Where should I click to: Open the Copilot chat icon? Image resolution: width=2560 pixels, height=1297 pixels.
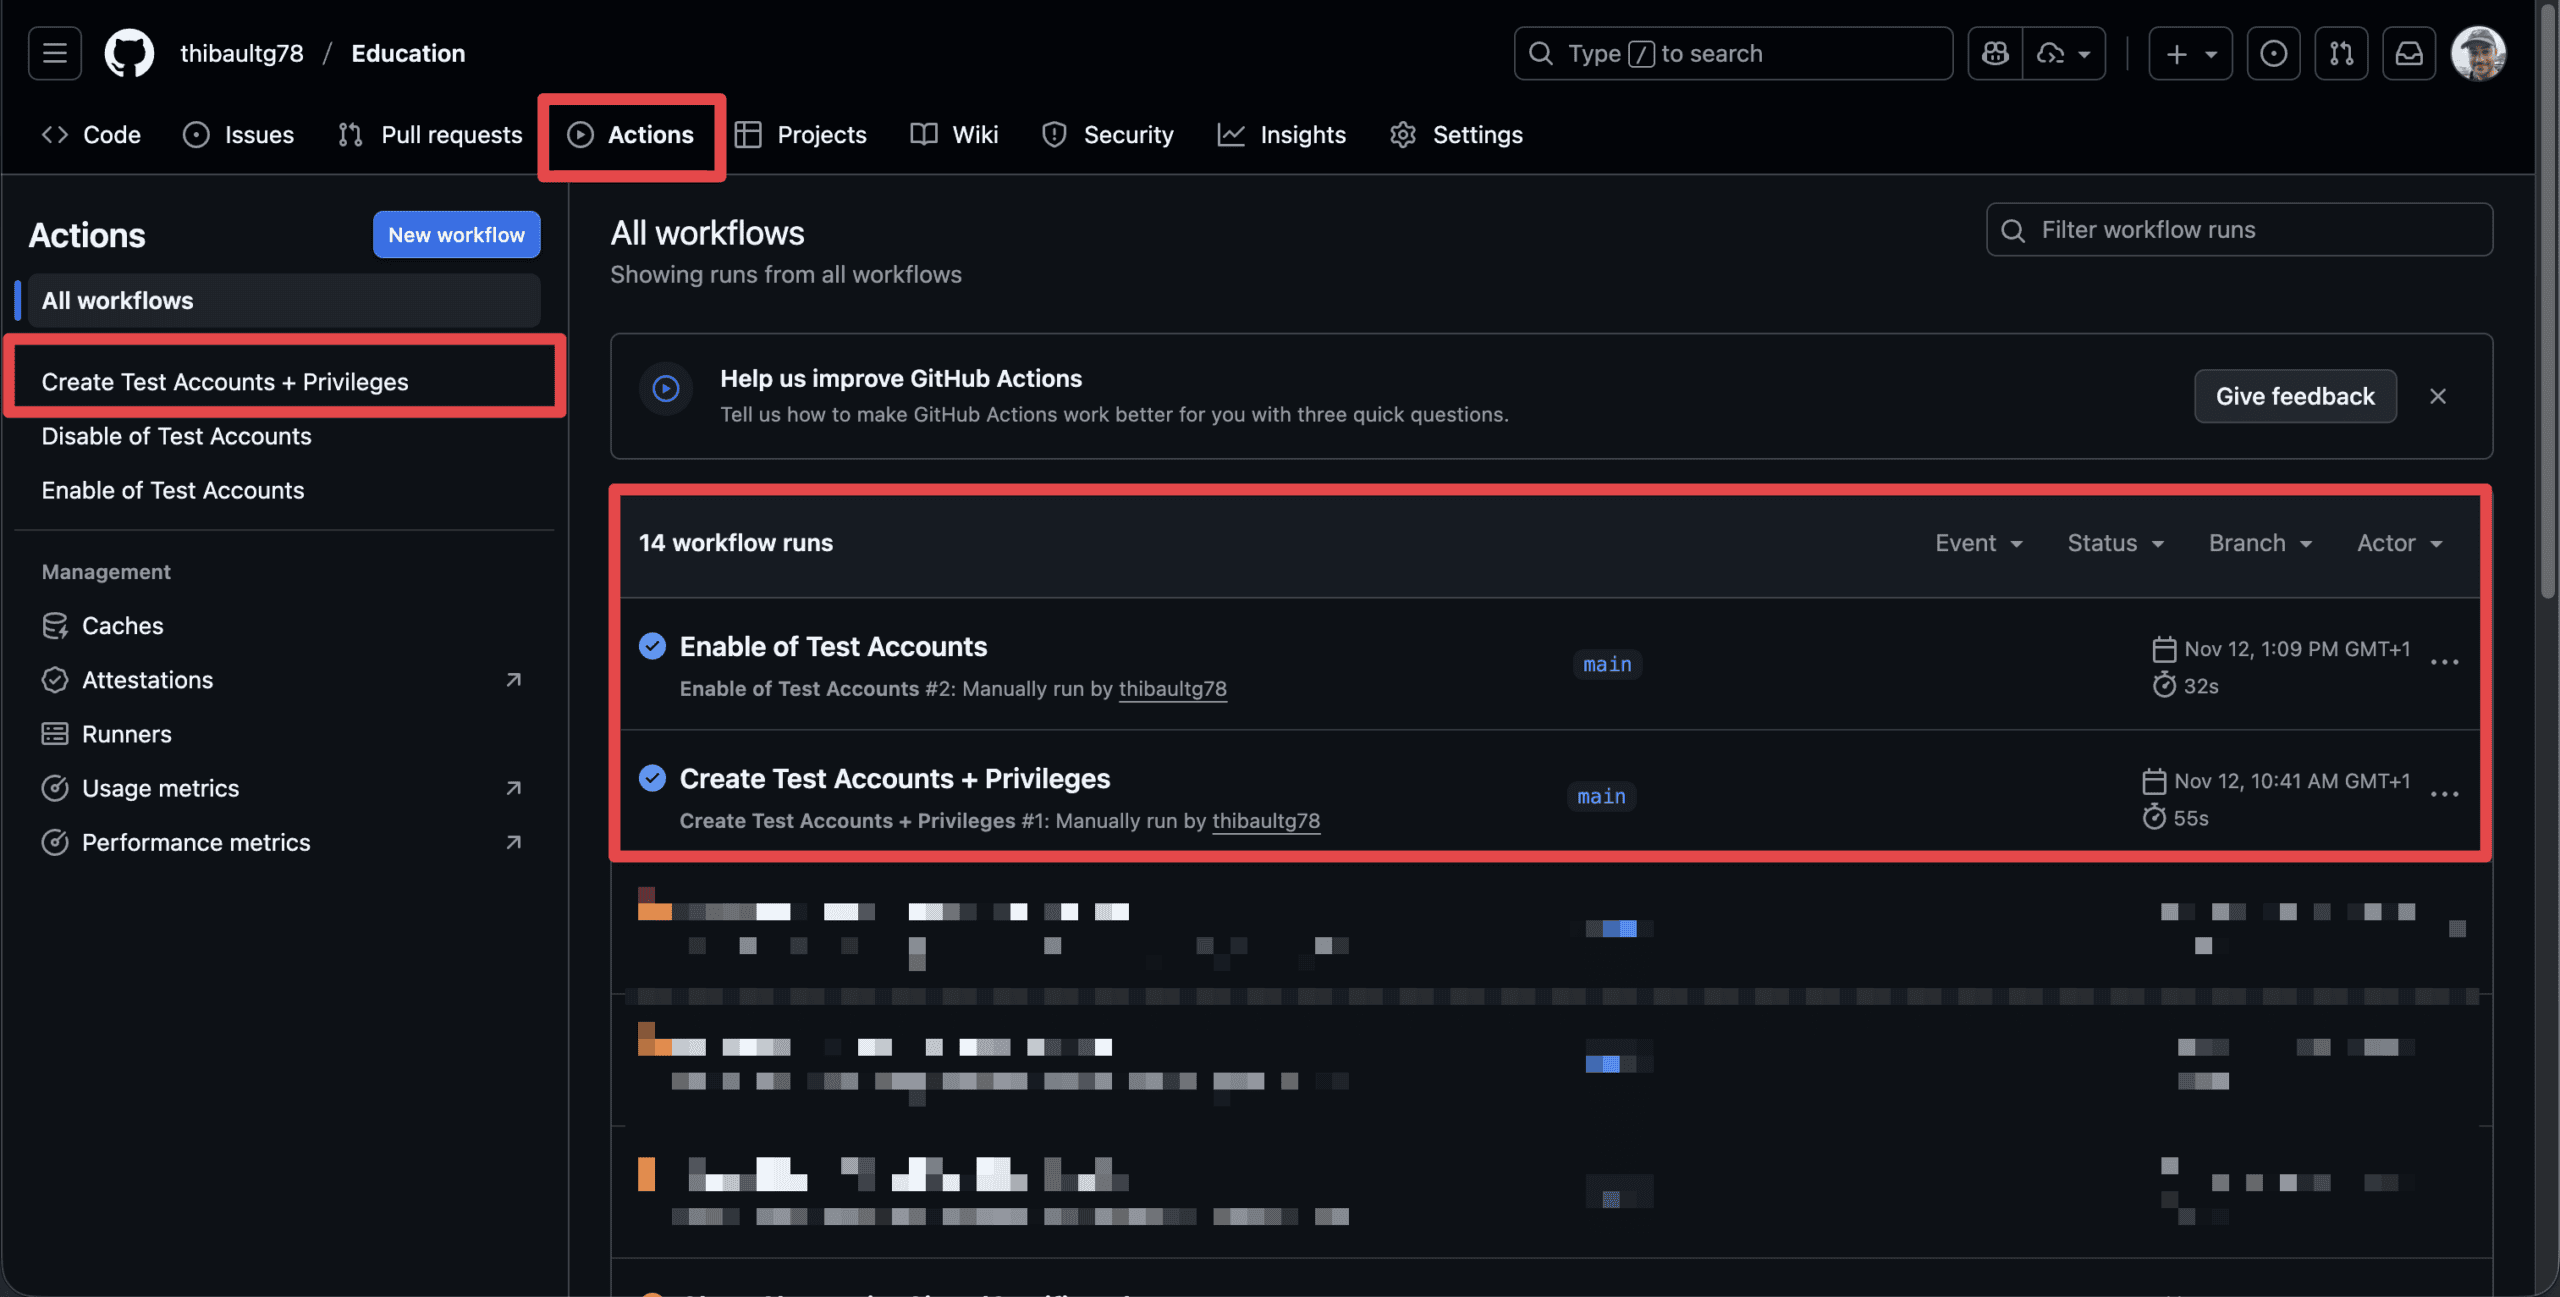pyautogui.click(x=1995, y=53)
